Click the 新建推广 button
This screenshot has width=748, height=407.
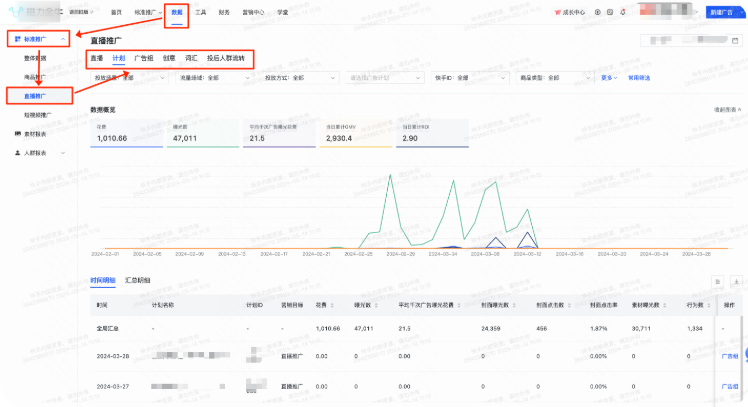pyautogui.click(x=724, y=12)
